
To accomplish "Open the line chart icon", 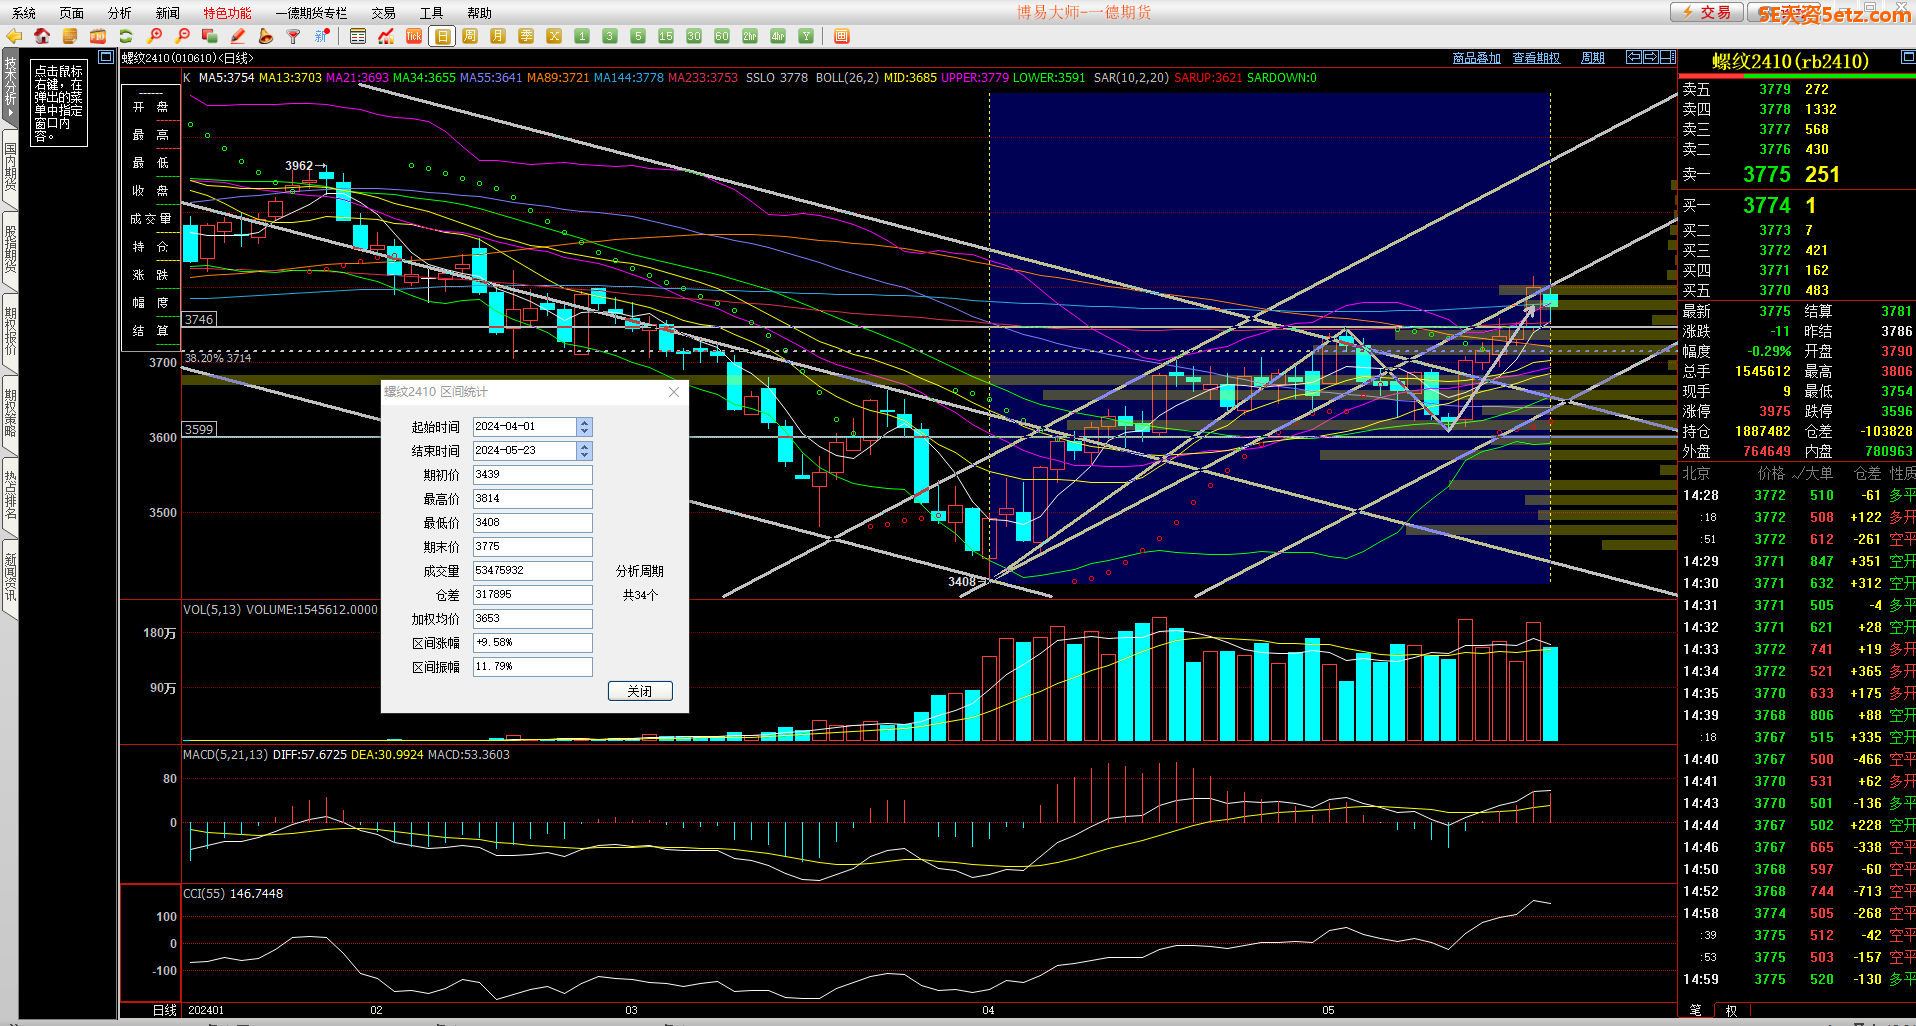I will tap(386, 36).
